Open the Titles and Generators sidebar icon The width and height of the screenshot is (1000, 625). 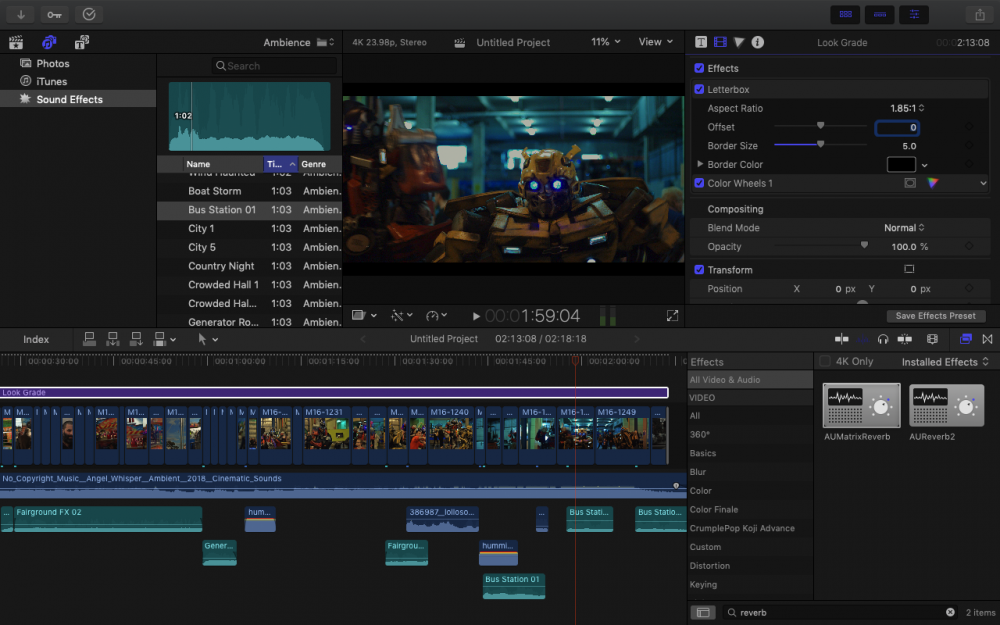[81, 42]
